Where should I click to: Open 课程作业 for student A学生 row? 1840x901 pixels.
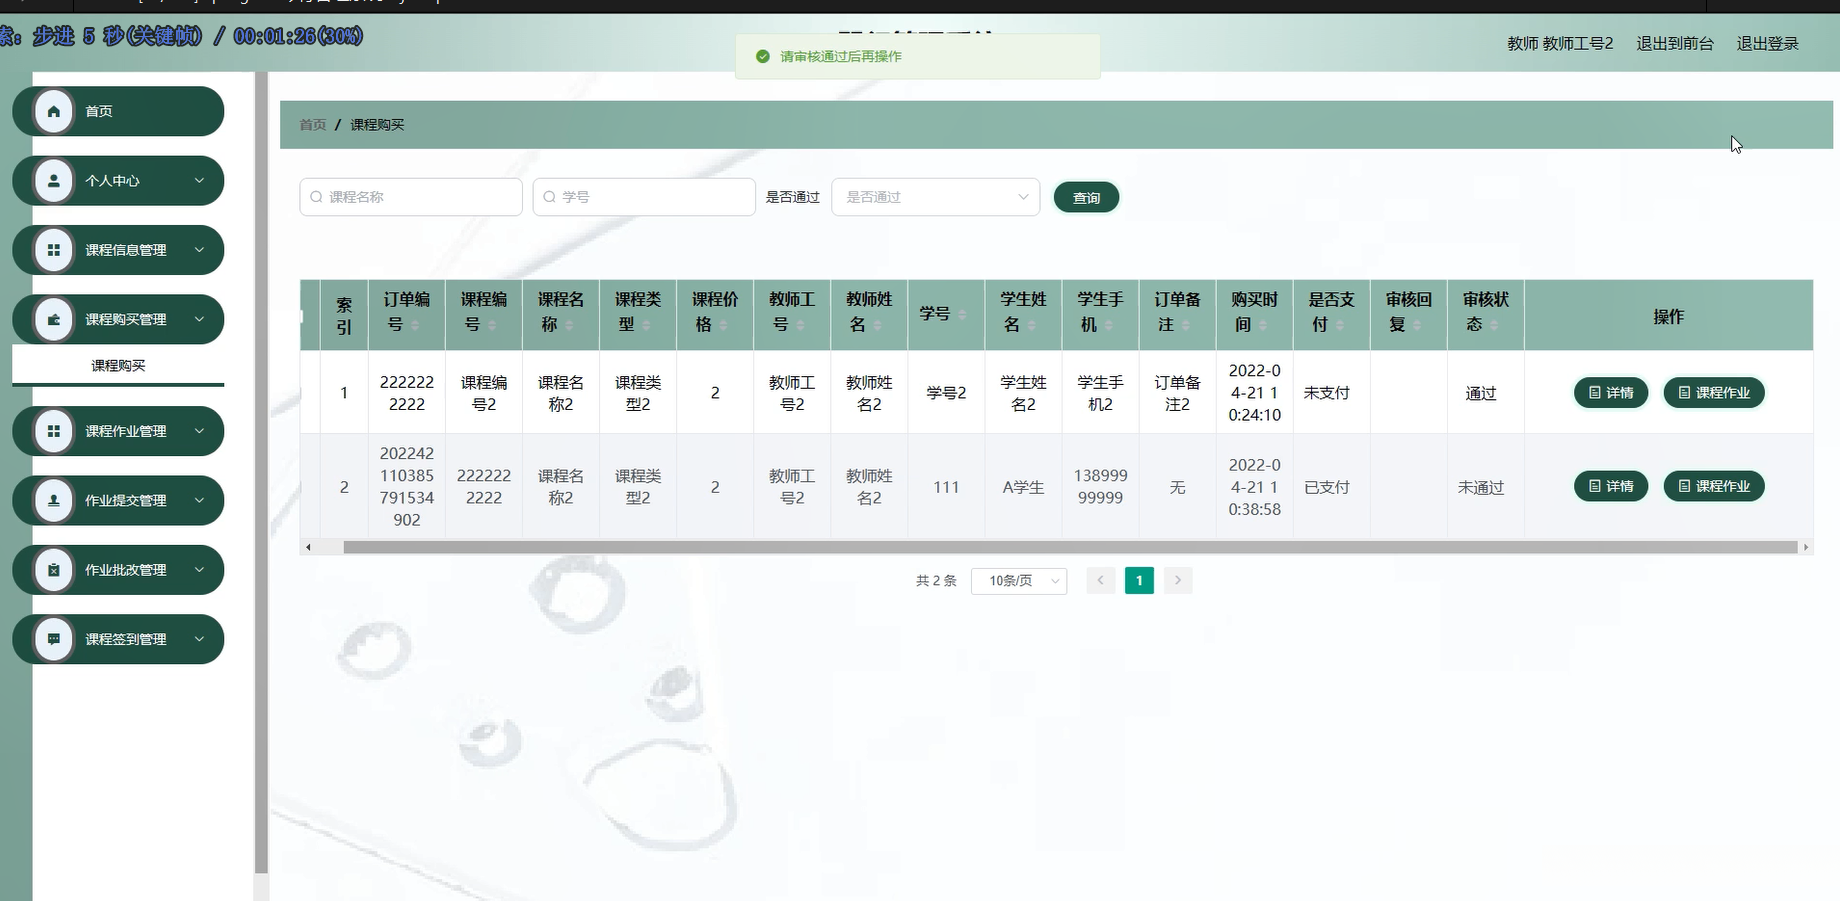click(x=1714, y=487)
